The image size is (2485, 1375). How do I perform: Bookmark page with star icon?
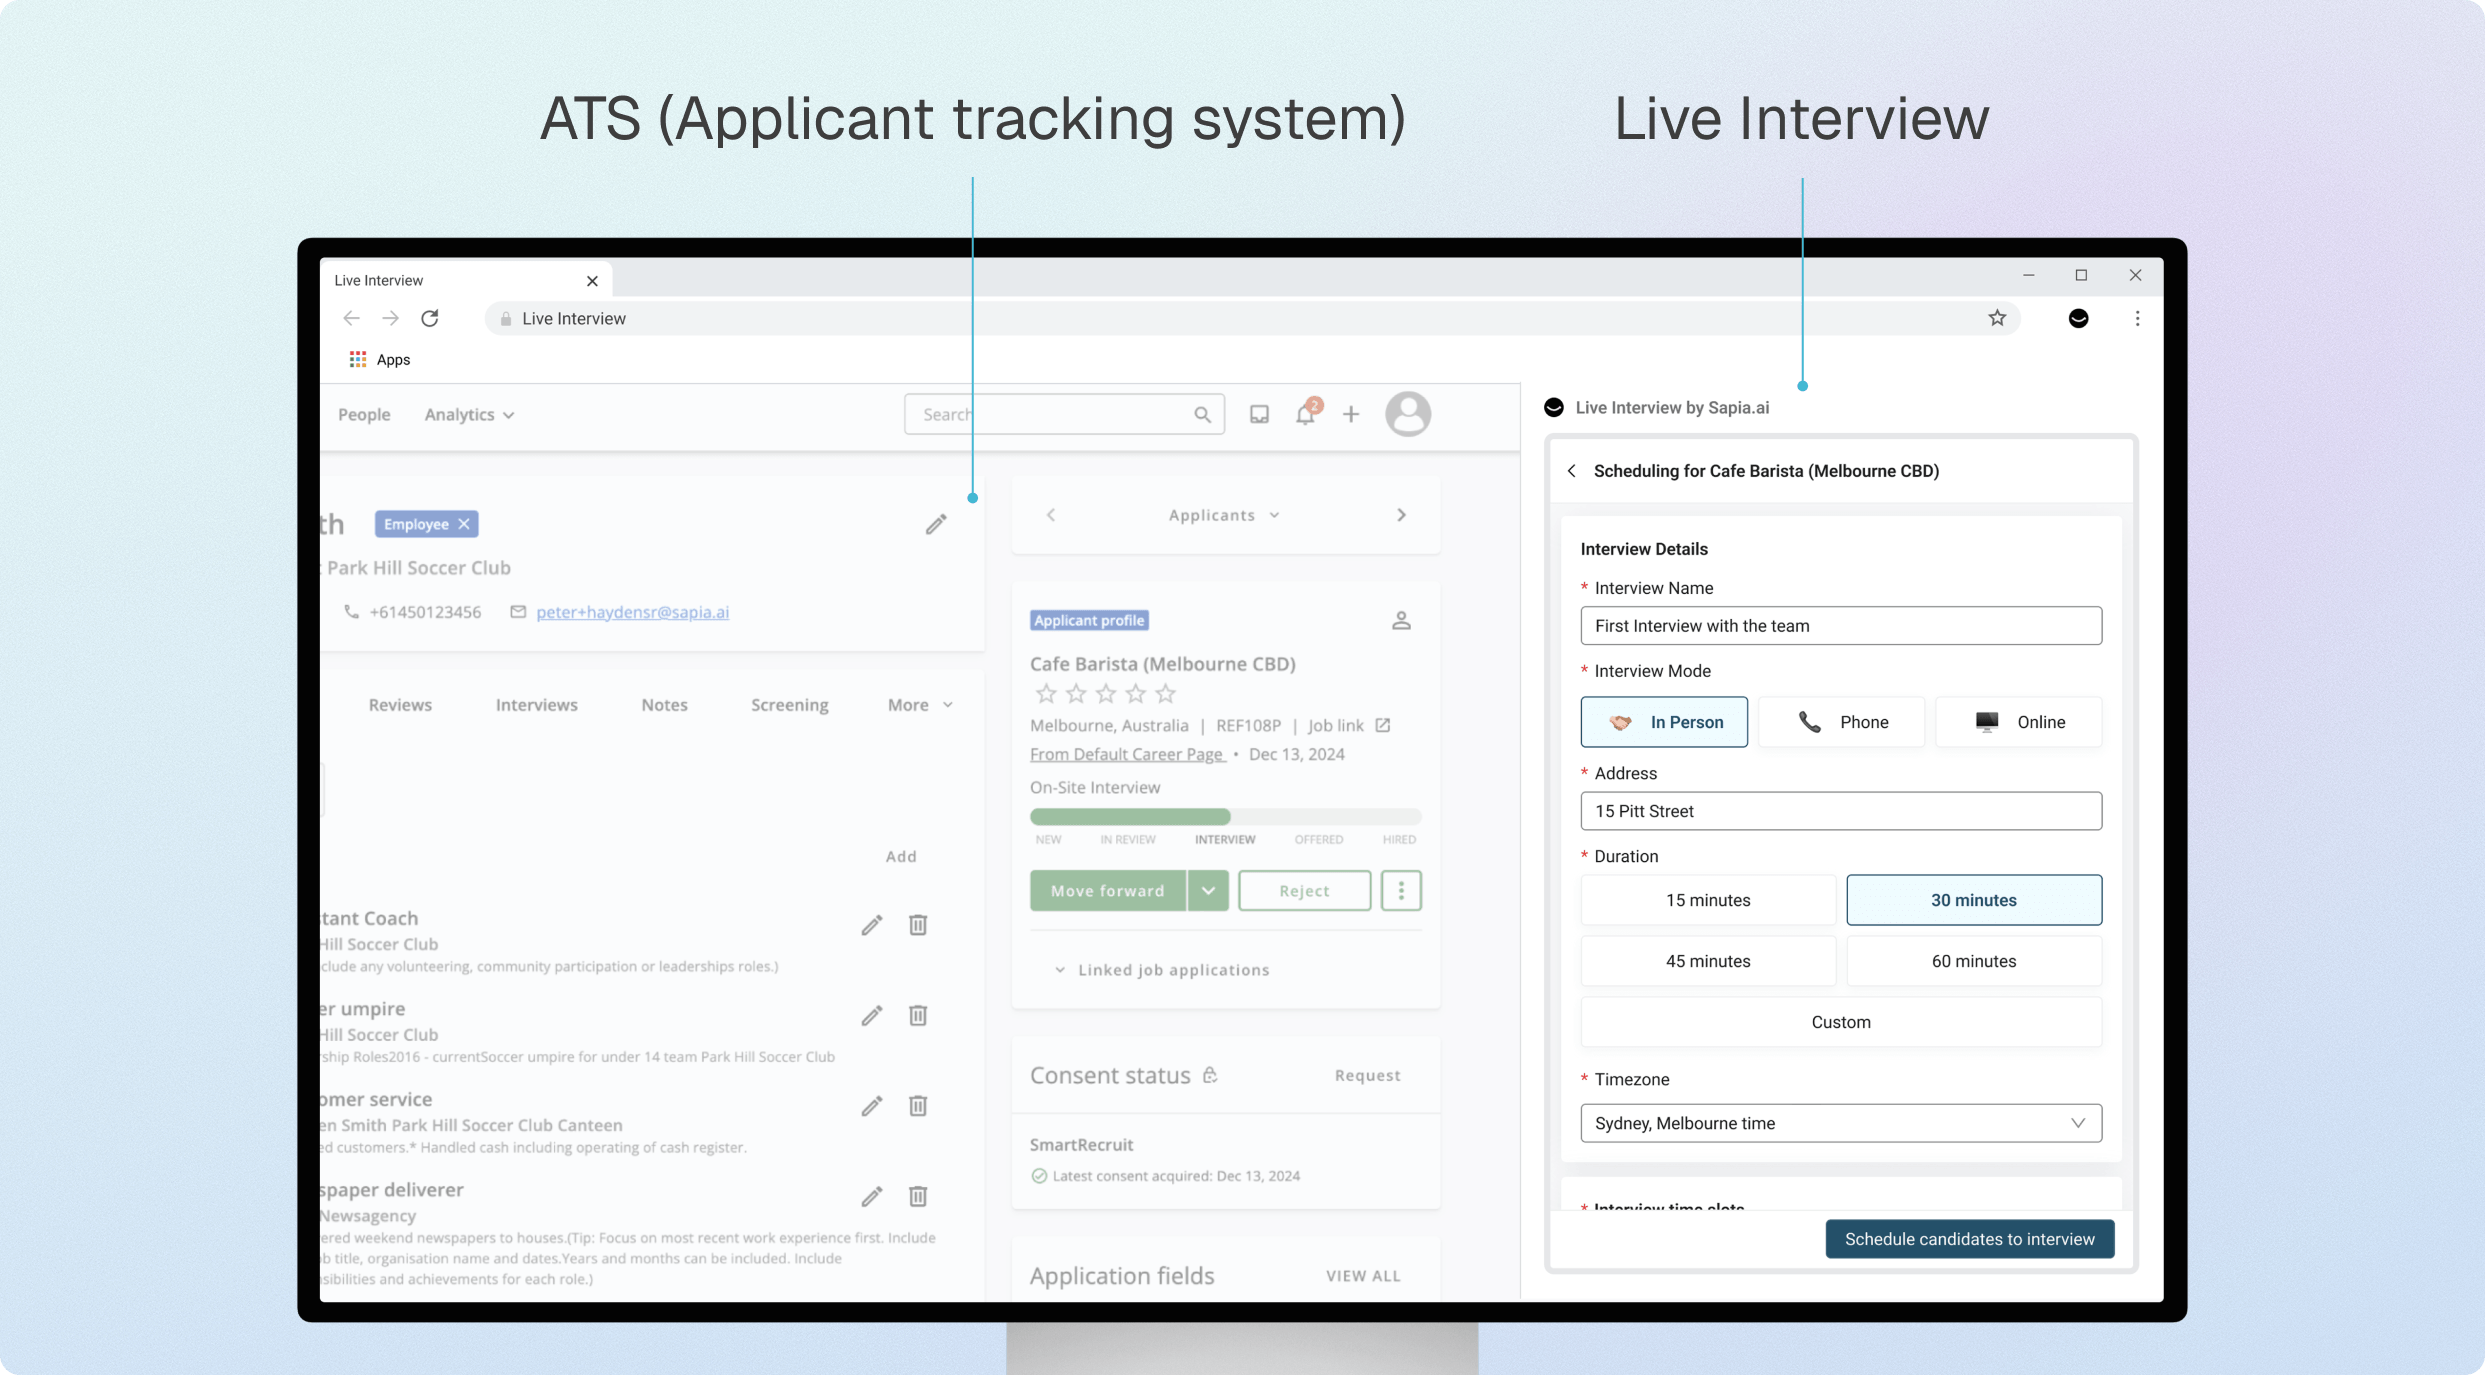pyautogui.click(x=1997, y=318)
